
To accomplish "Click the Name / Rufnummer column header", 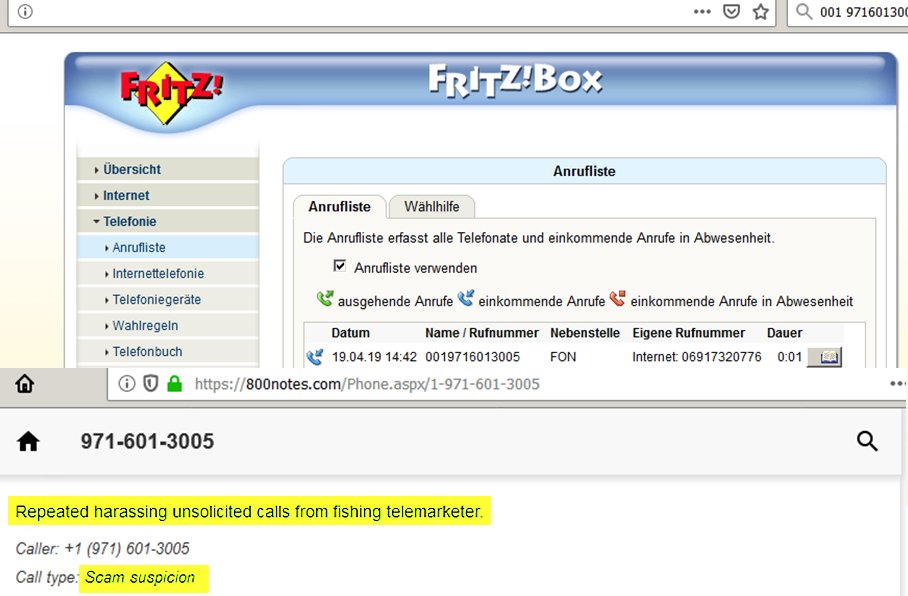I will pyautogui.click(x=482, y=333).
